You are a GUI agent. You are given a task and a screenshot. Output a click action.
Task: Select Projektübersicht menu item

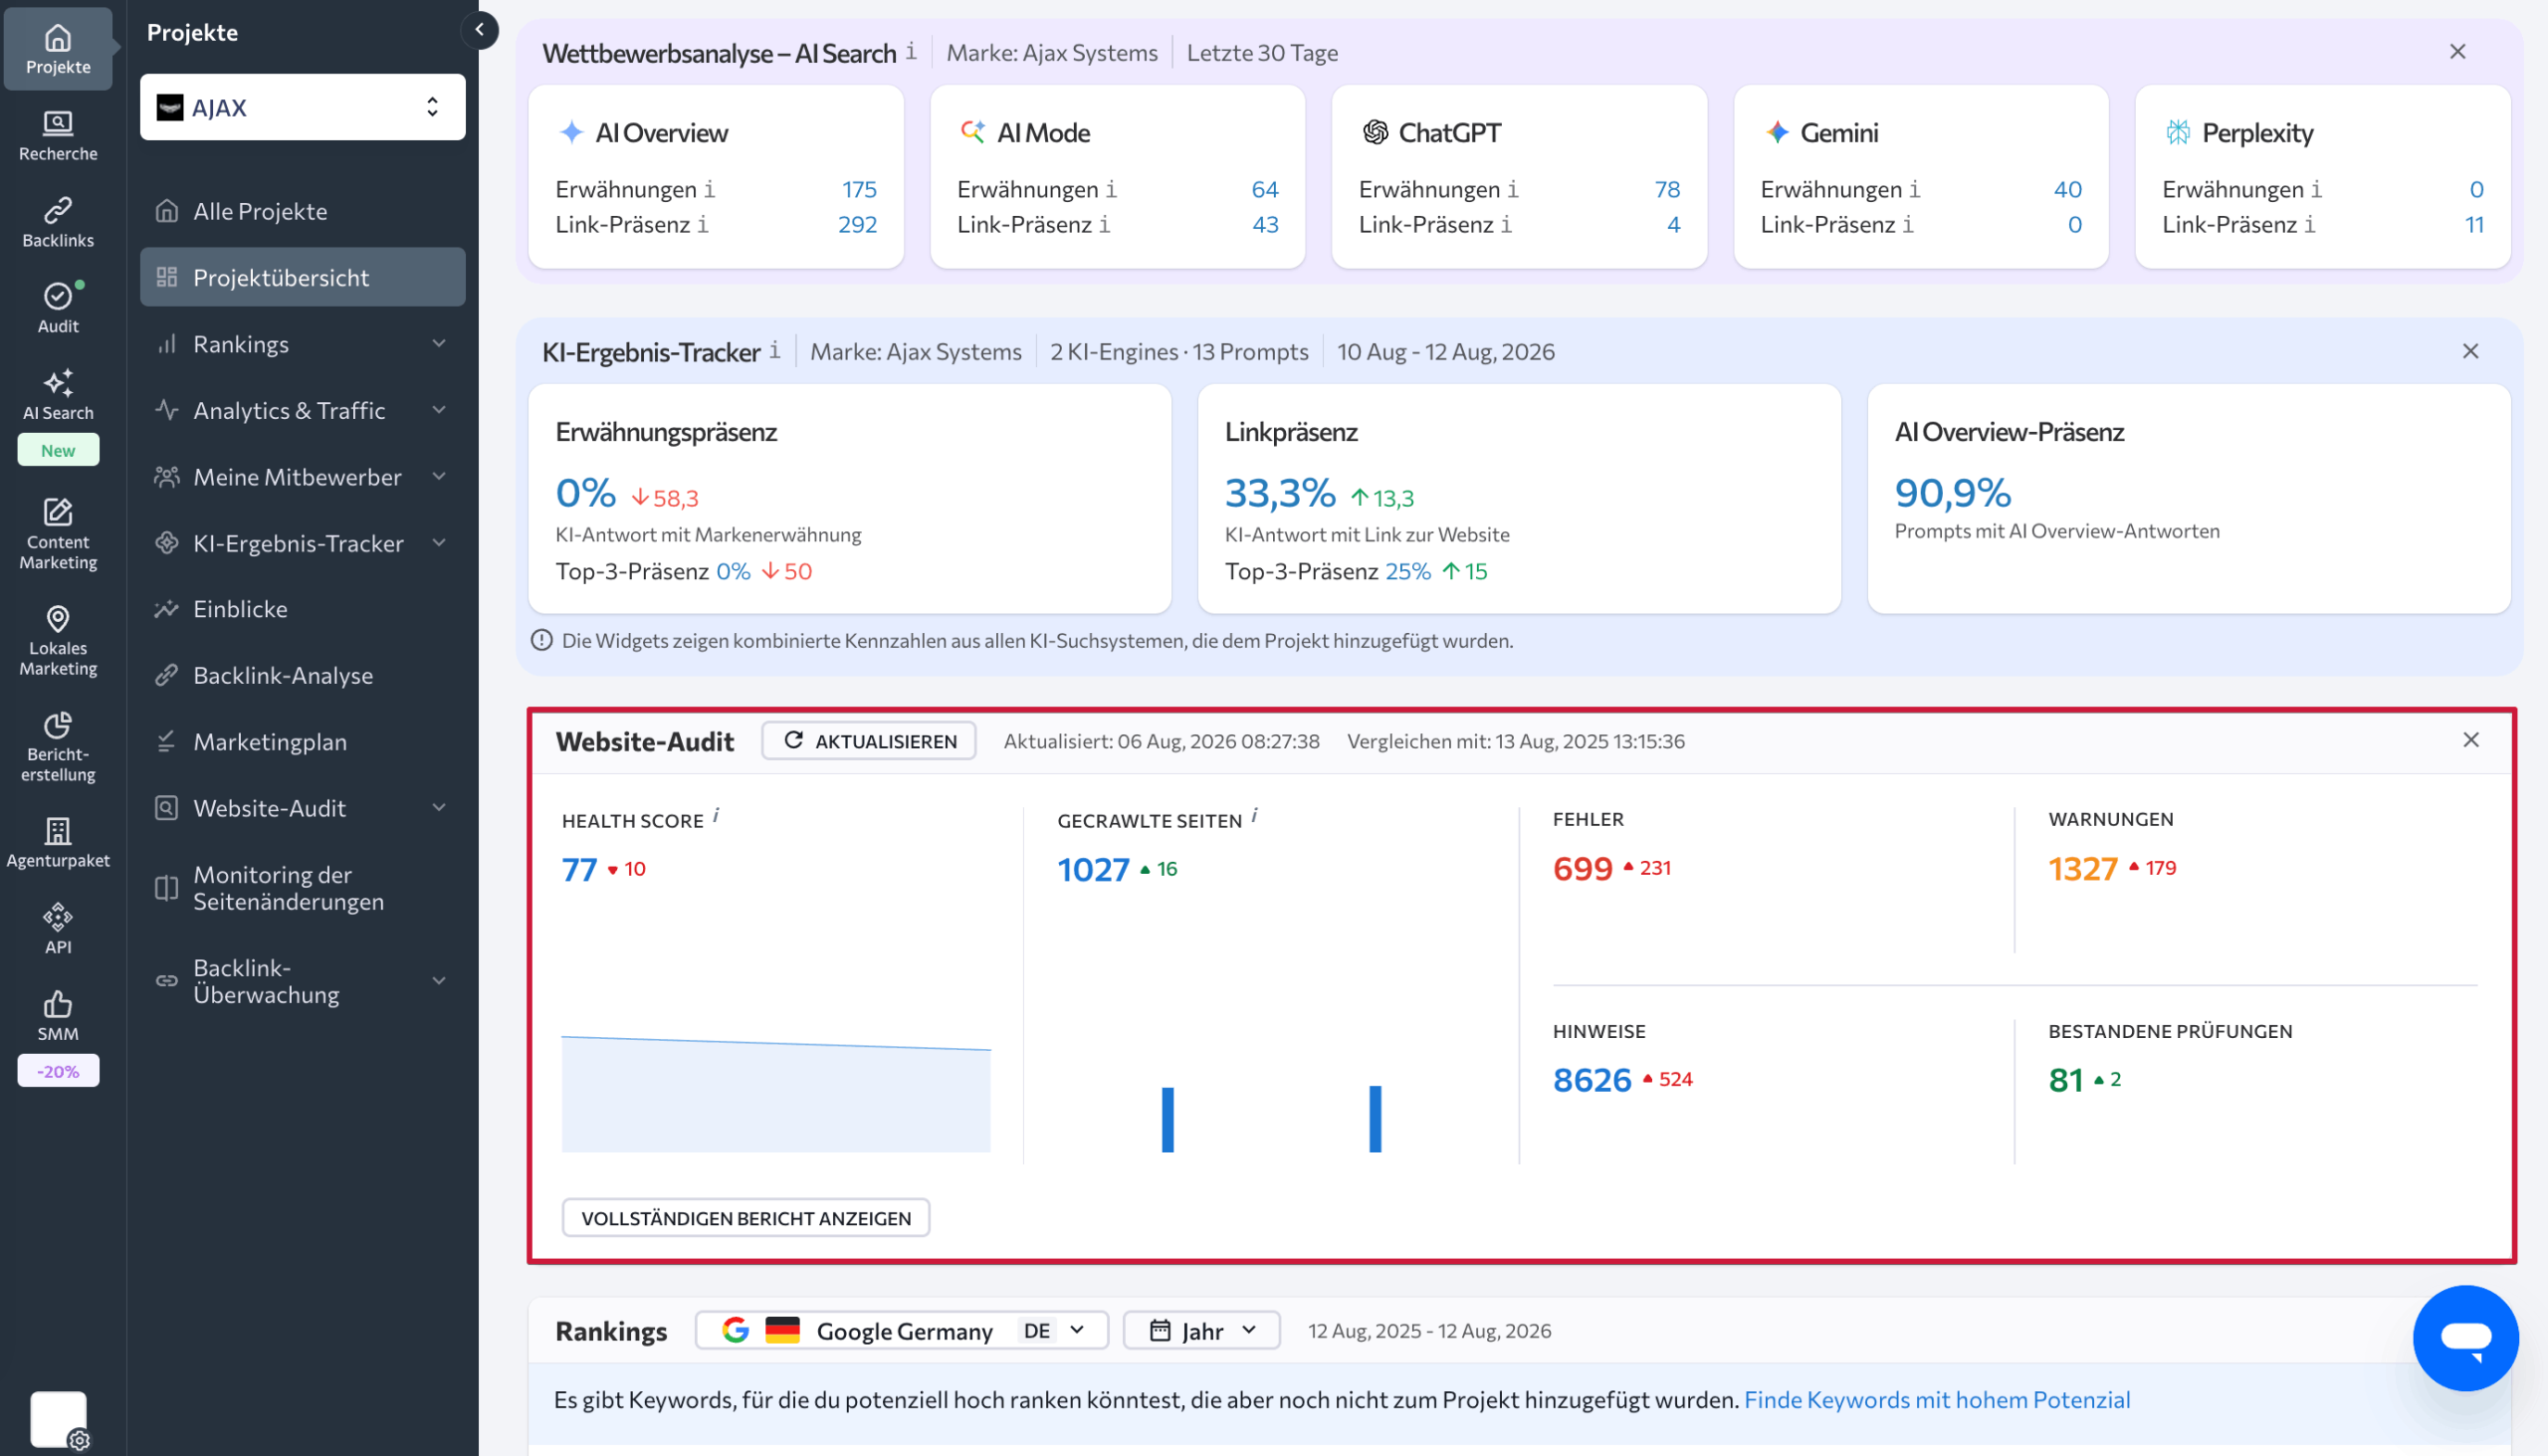[302, 277]
